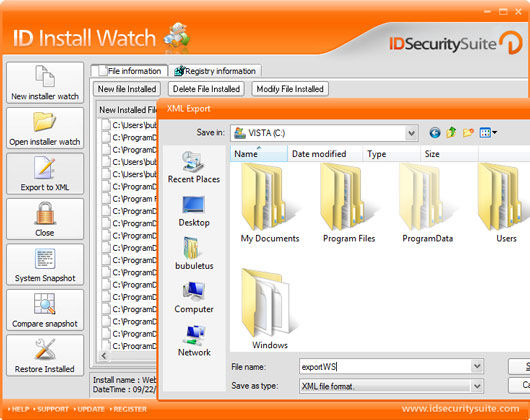Screen dimensions: 530x420
Task: Open the Save as type dropdown
Action: point(477,386)
